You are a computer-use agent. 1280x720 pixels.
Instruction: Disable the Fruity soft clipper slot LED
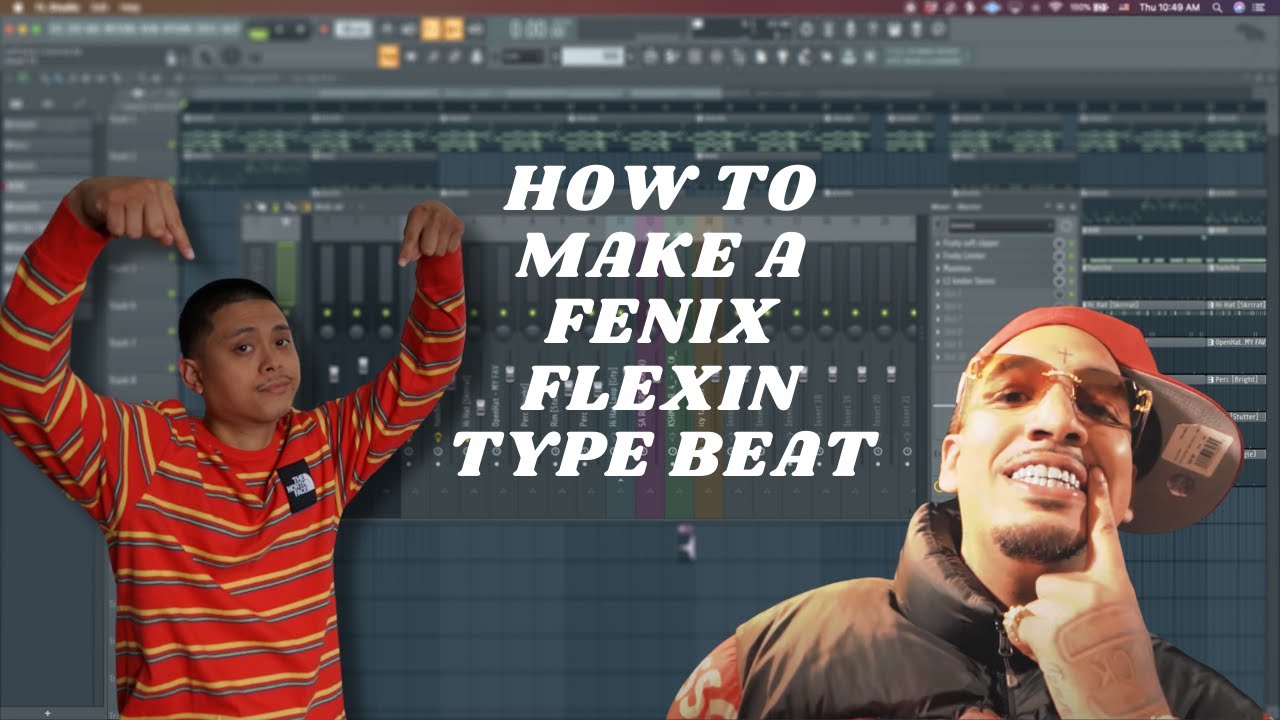1071,243
